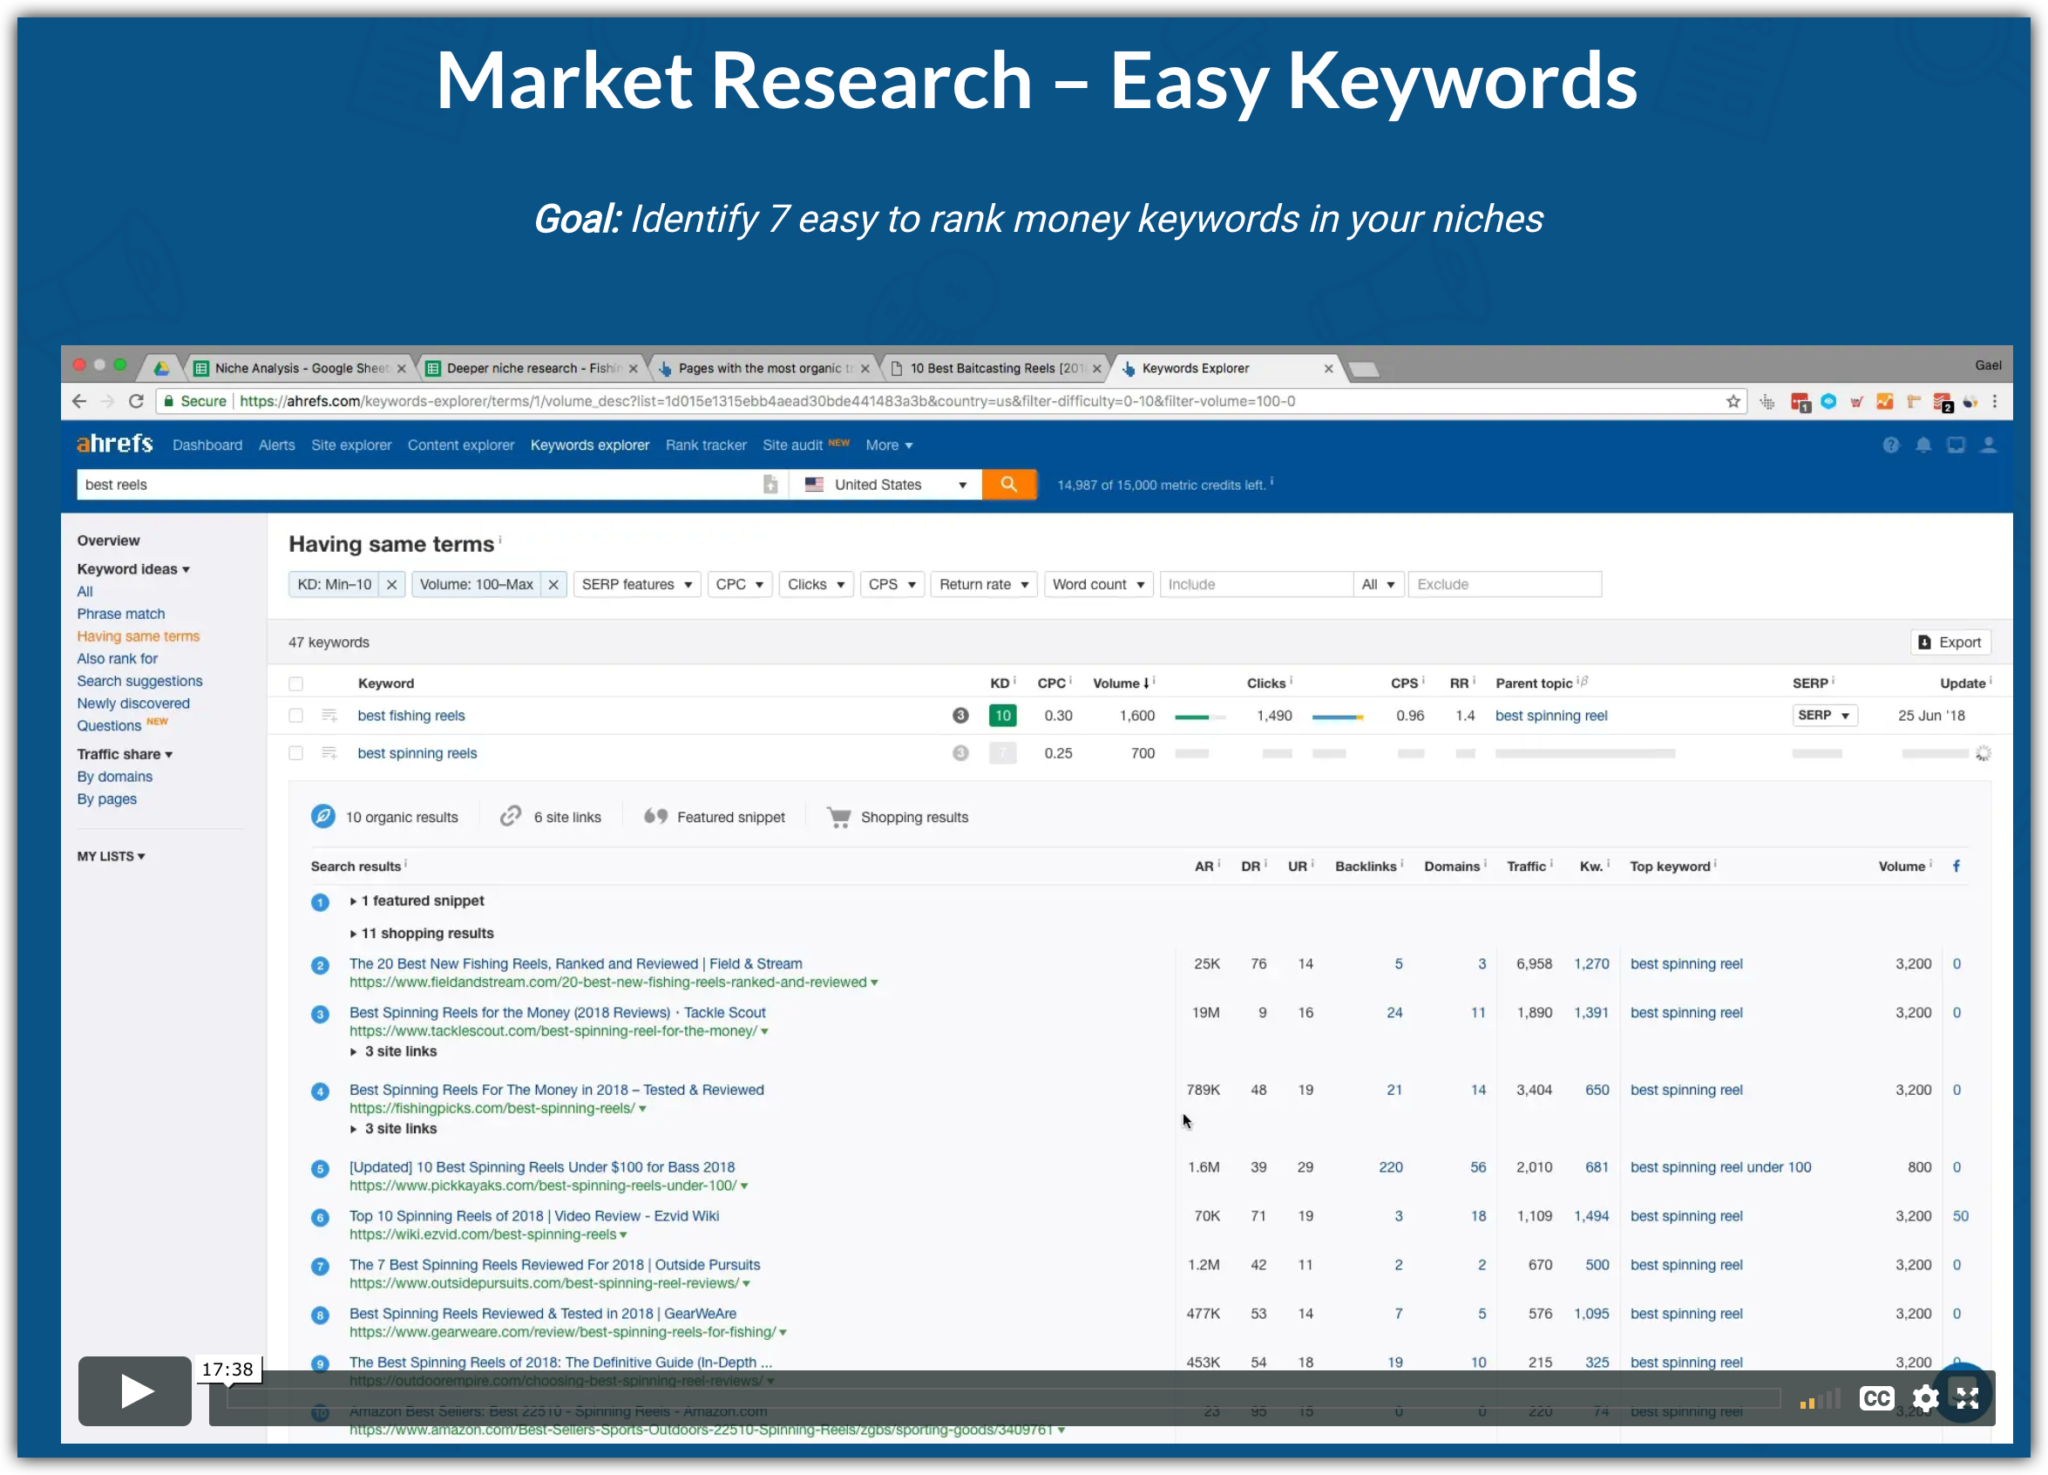Open Ahrefs help question mark icon
Image resolution: width=2048 pixels, height=1475 pixels.
point(1890,445)
